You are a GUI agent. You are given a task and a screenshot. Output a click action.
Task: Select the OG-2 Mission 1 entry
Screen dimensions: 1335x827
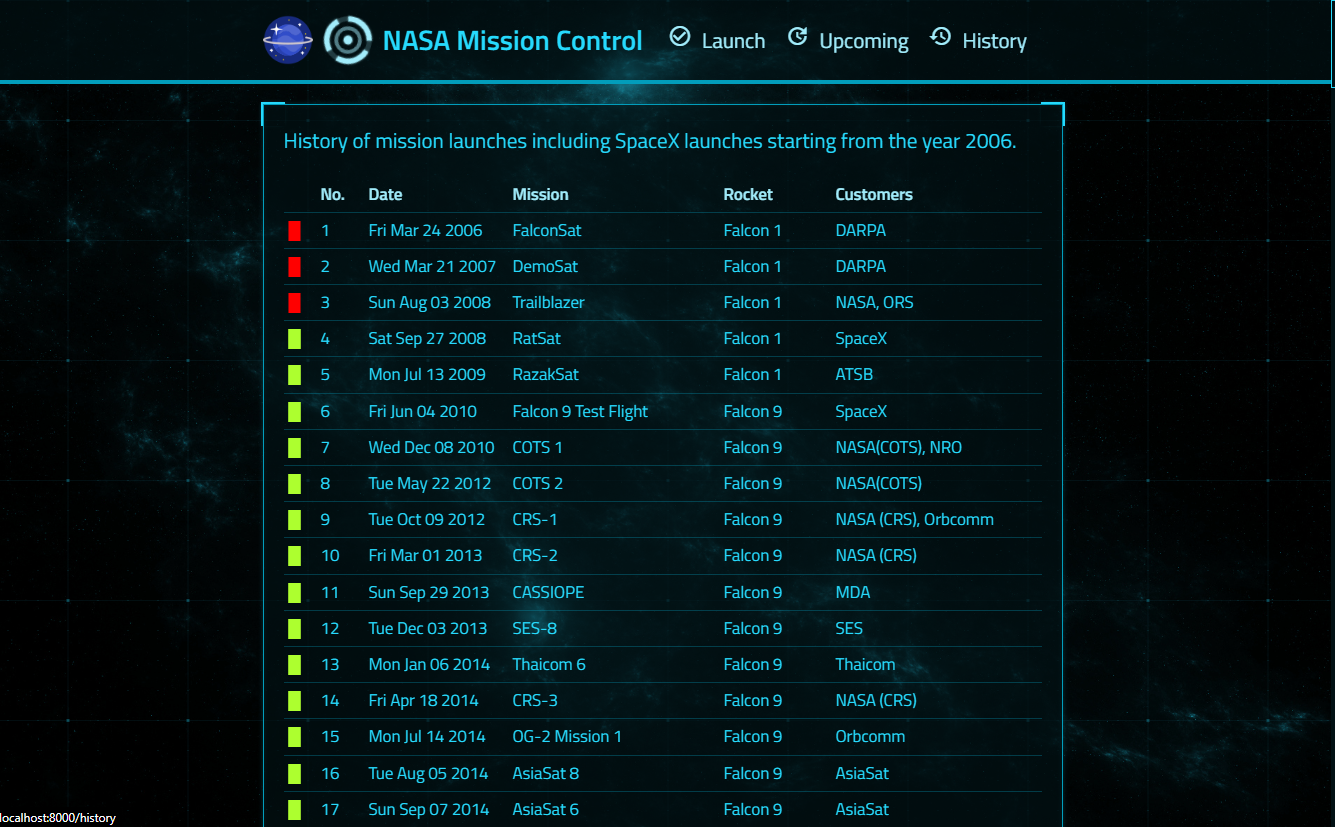[567, 736]
